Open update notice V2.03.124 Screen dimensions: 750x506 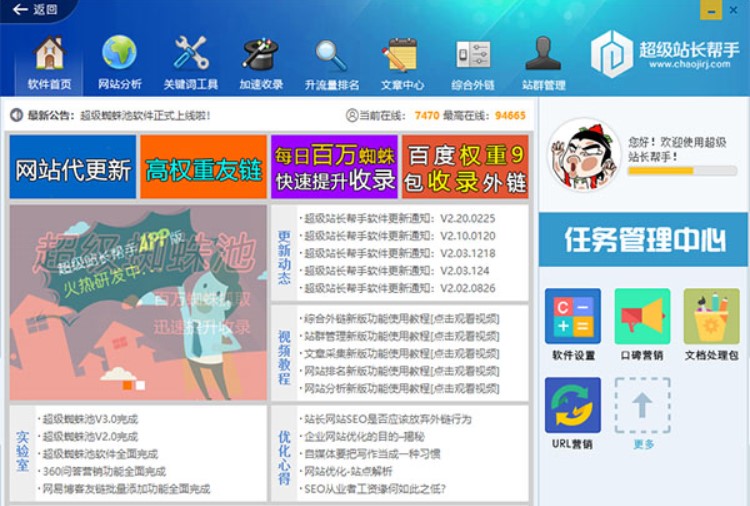[x=397, y=271]
